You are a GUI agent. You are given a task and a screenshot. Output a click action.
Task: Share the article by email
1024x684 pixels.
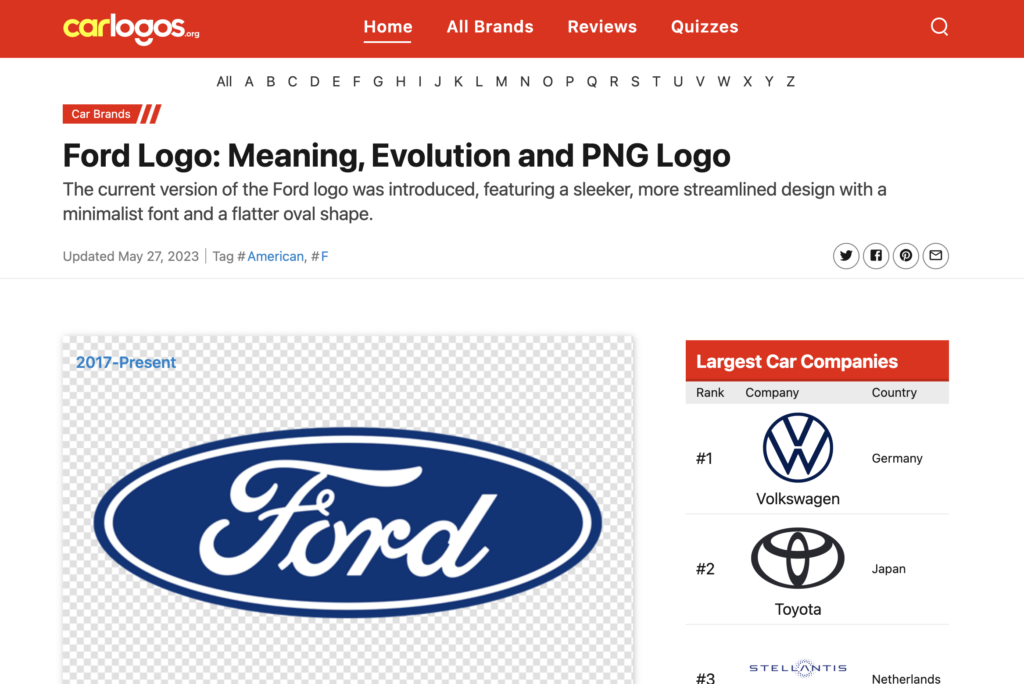(936, 255)
